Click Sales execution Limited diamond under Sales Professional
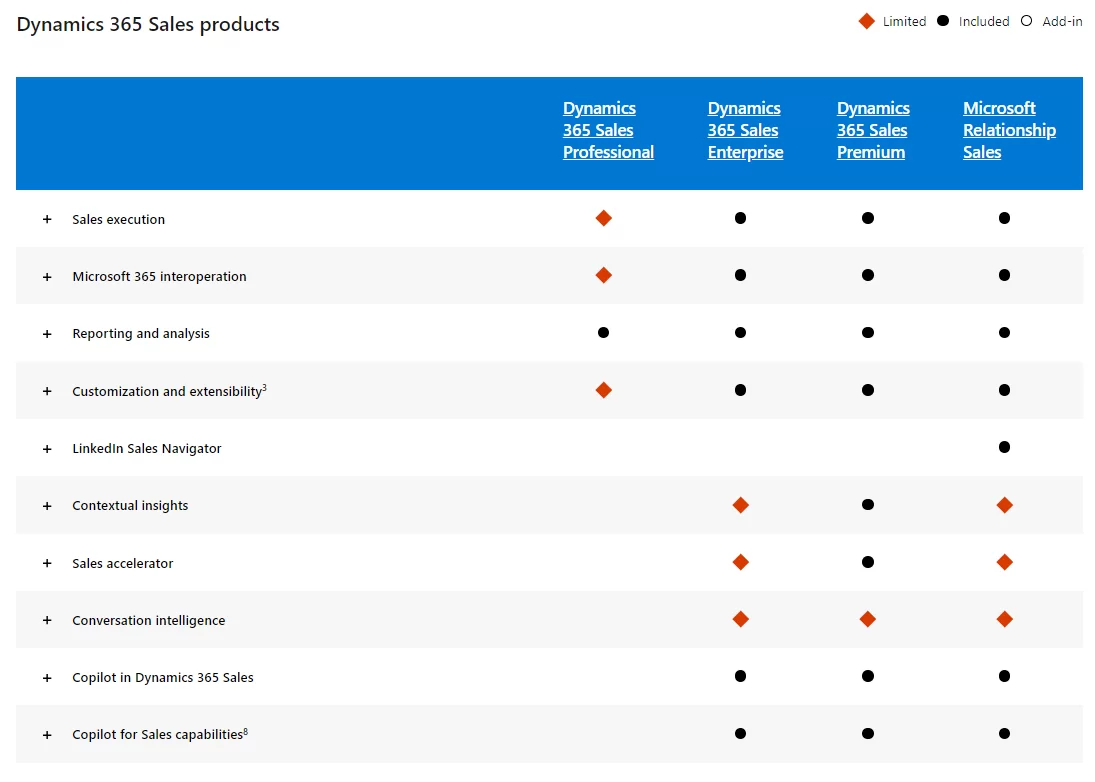Screen dimensions: 1095x782 [x=603, y=218]
